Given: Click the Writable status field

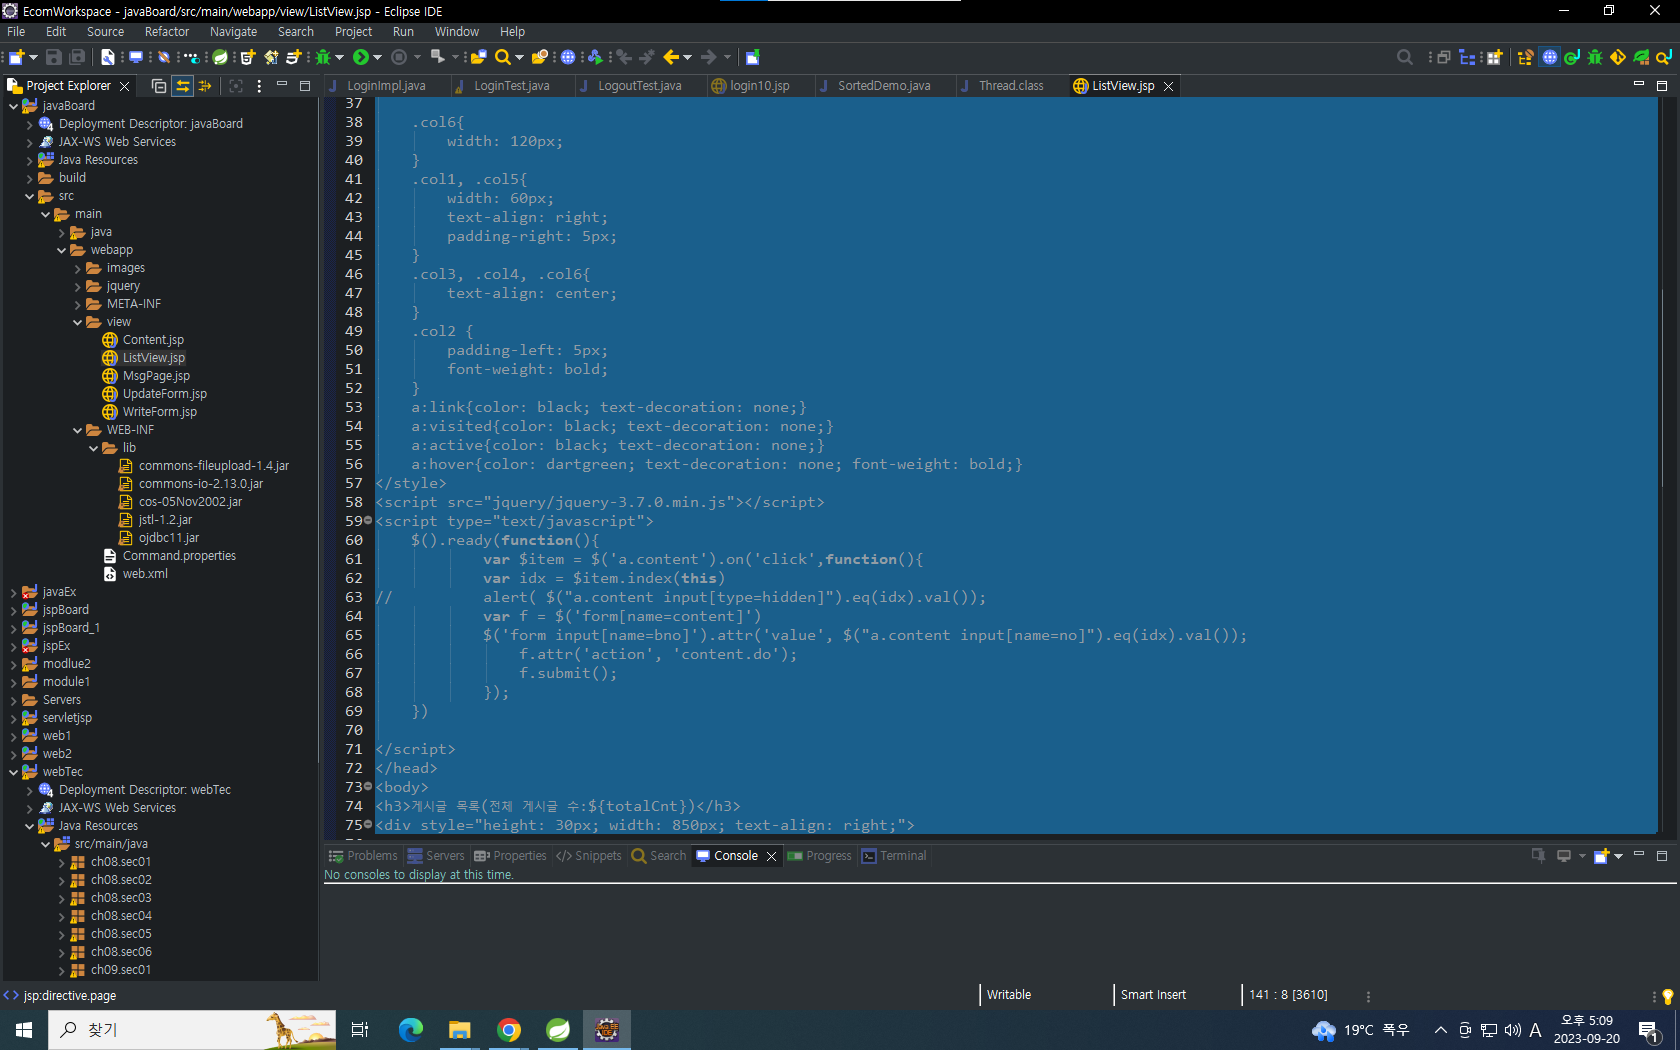Looking at the screenshot, I should pos(1009,995).
